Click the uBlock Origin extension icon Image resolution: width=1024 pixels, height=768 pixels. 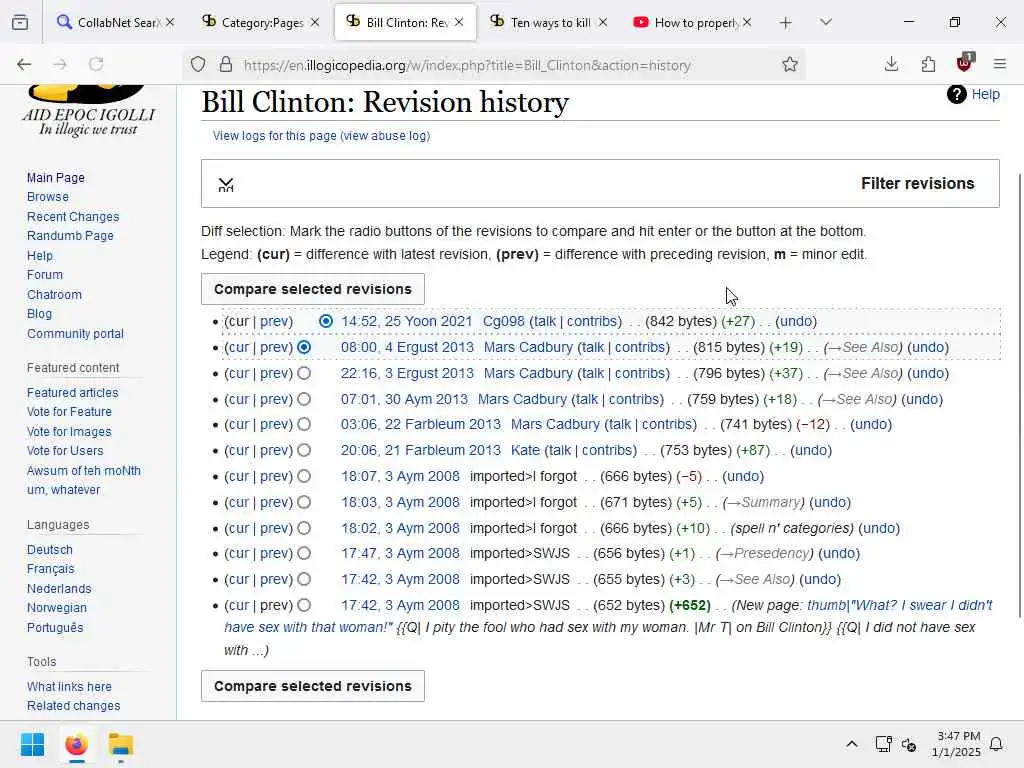pyautogui.click(x=965, y=63)
